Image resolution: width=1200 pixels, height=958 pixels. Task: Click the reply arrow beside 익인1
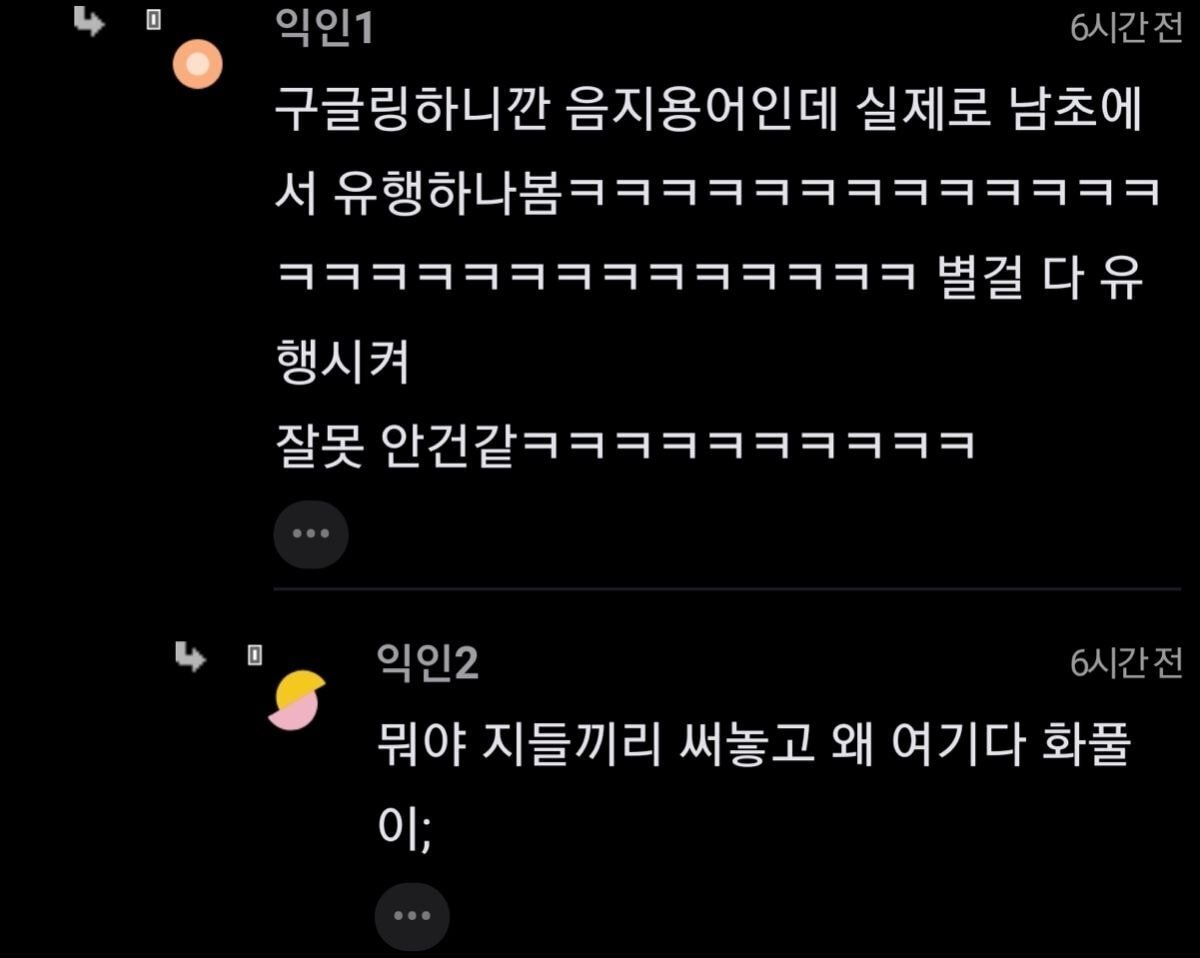pos(90,23)
